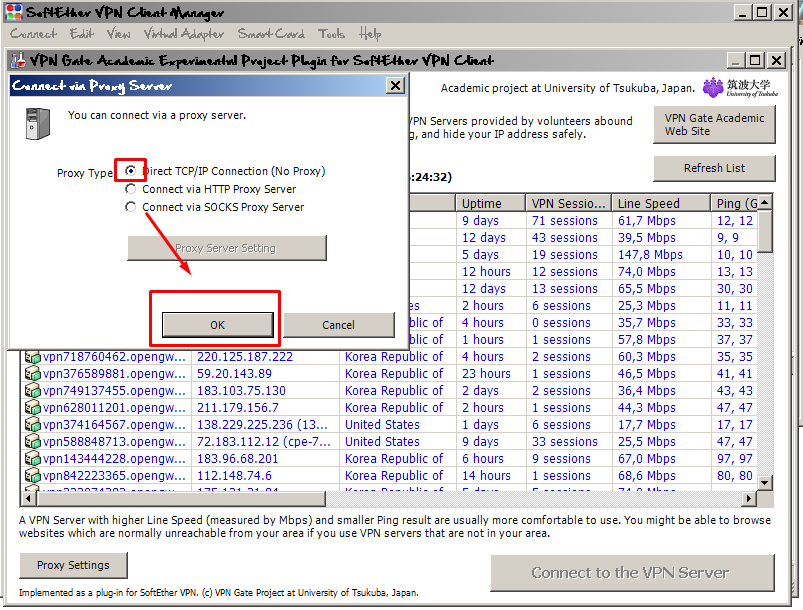
Task: Select server icon for vpn718760462.opengw
Action: tap(33, 356)
